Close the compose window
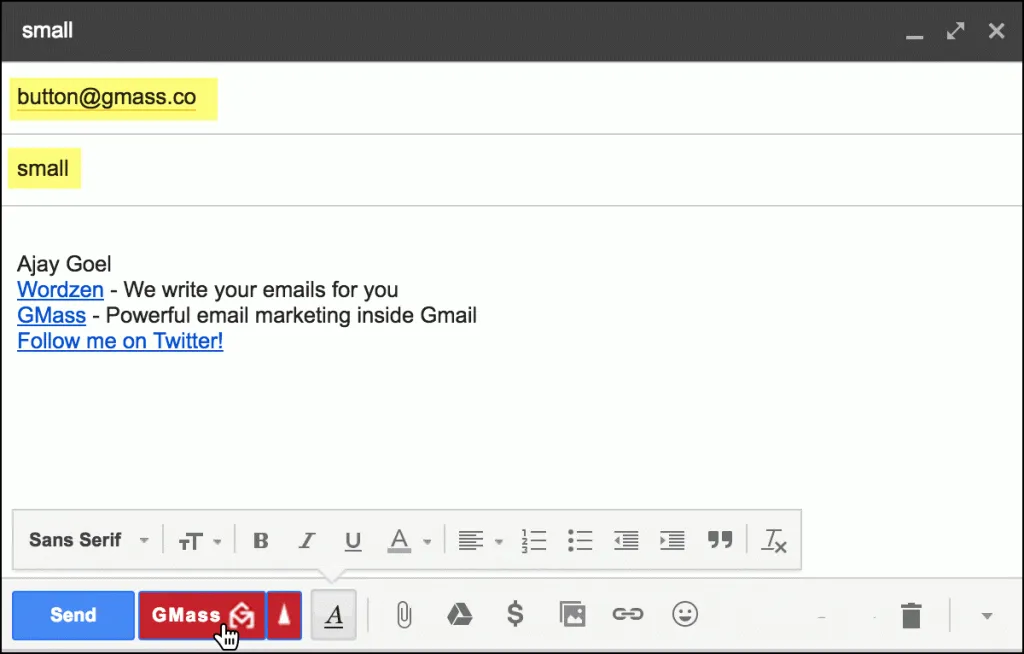Screen dimensions: 1024x654 point(997,31)
